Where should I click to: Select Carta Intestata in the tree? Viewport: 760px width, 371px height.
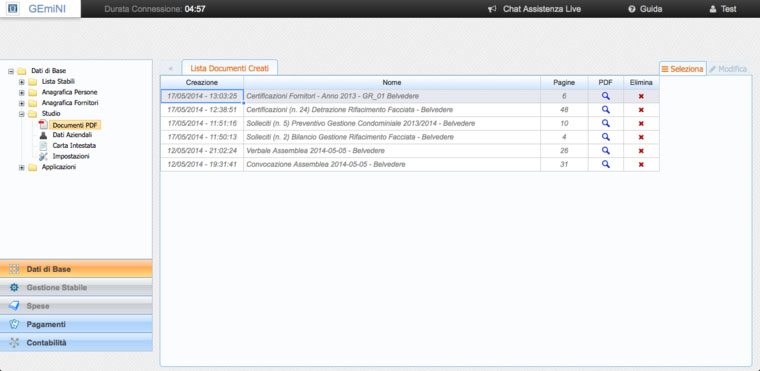point(74,145)
